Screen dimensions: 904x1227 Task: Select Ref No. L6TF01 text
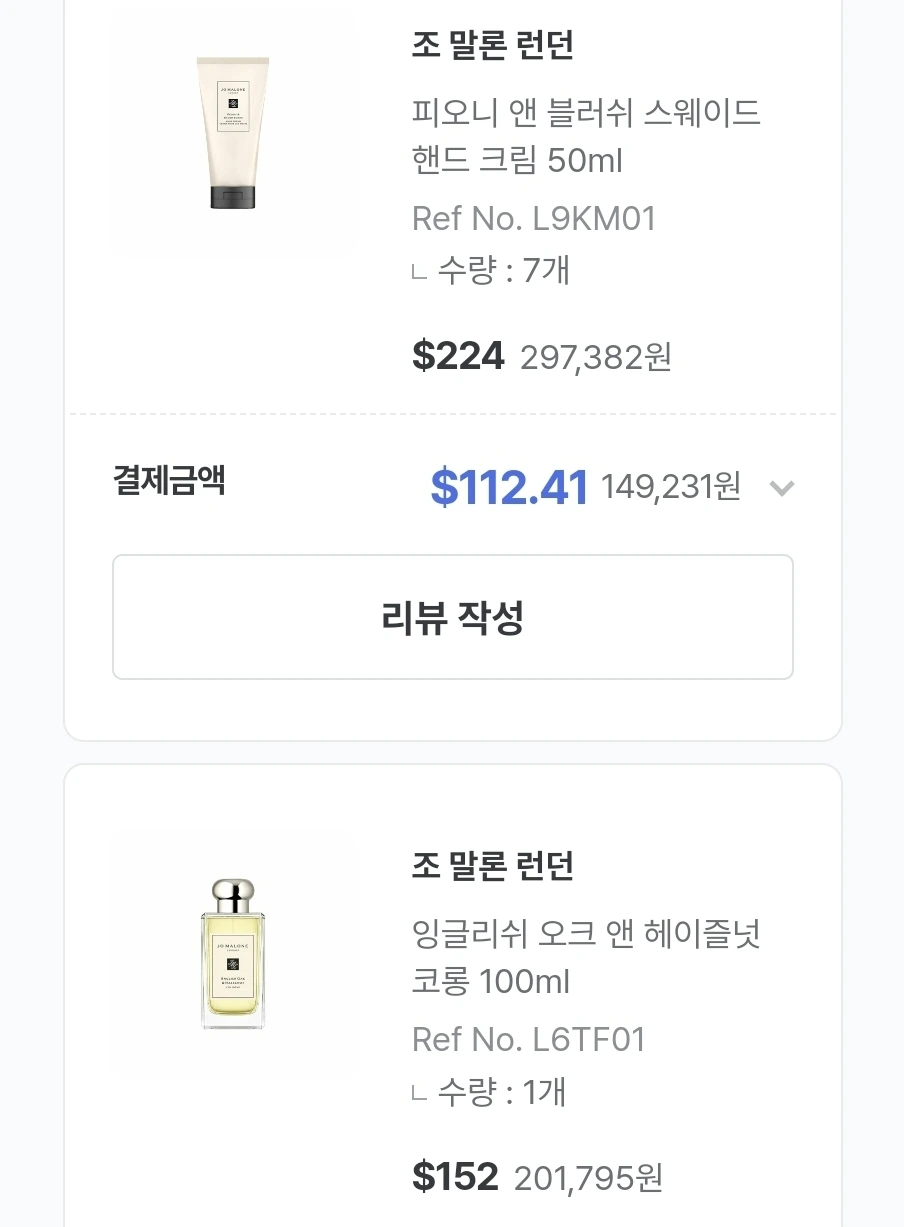pos(529,1039)
